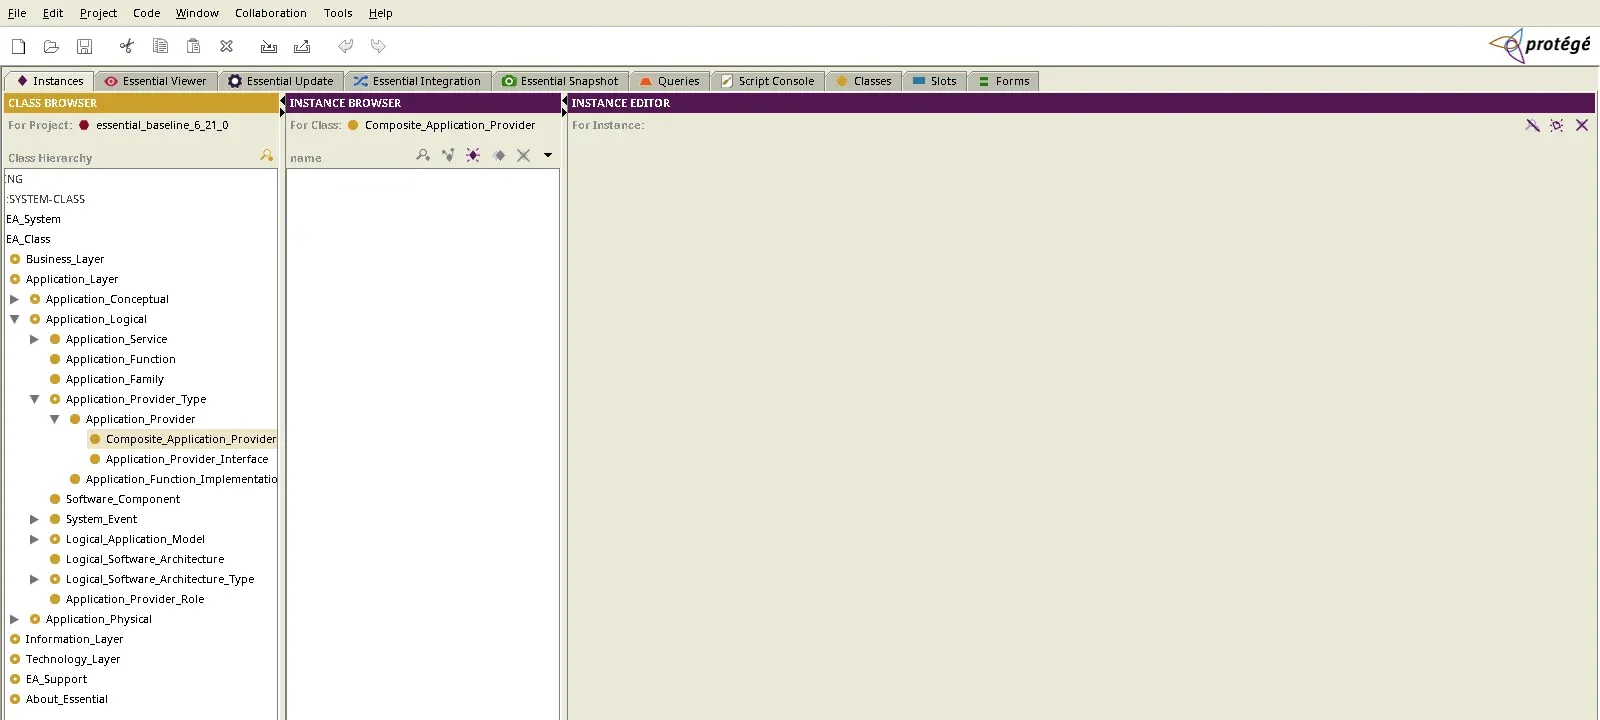The width and height of the screenshot is (1600, 720).
Task: Open the Queries tab
Action: pyautogui.click(x=670, y=81)
